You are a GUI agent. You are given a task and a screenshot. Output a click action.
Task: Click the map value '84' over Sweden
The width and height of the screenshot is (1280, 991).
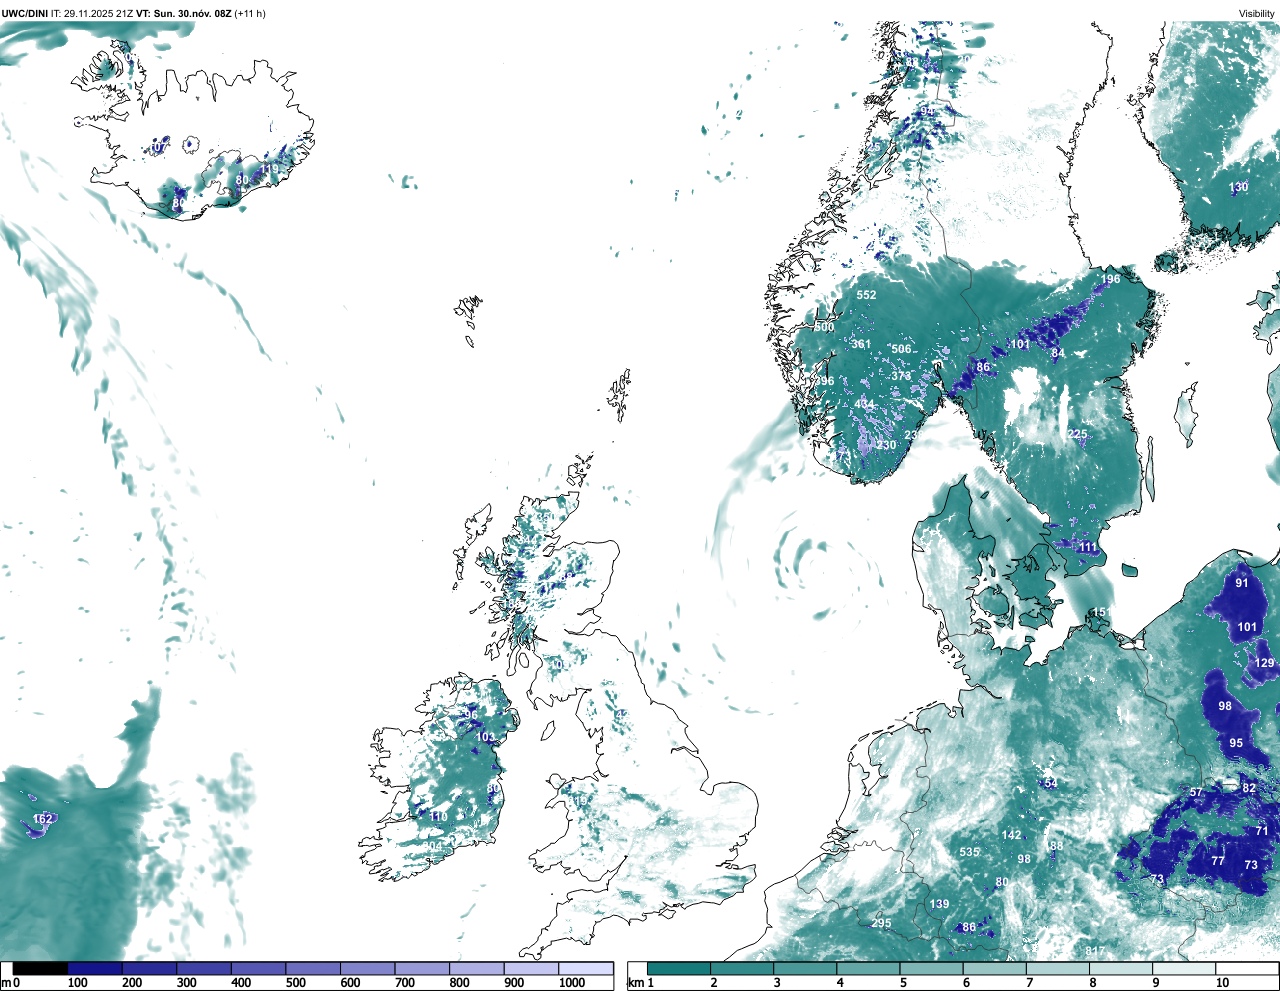click(1058, 353)
